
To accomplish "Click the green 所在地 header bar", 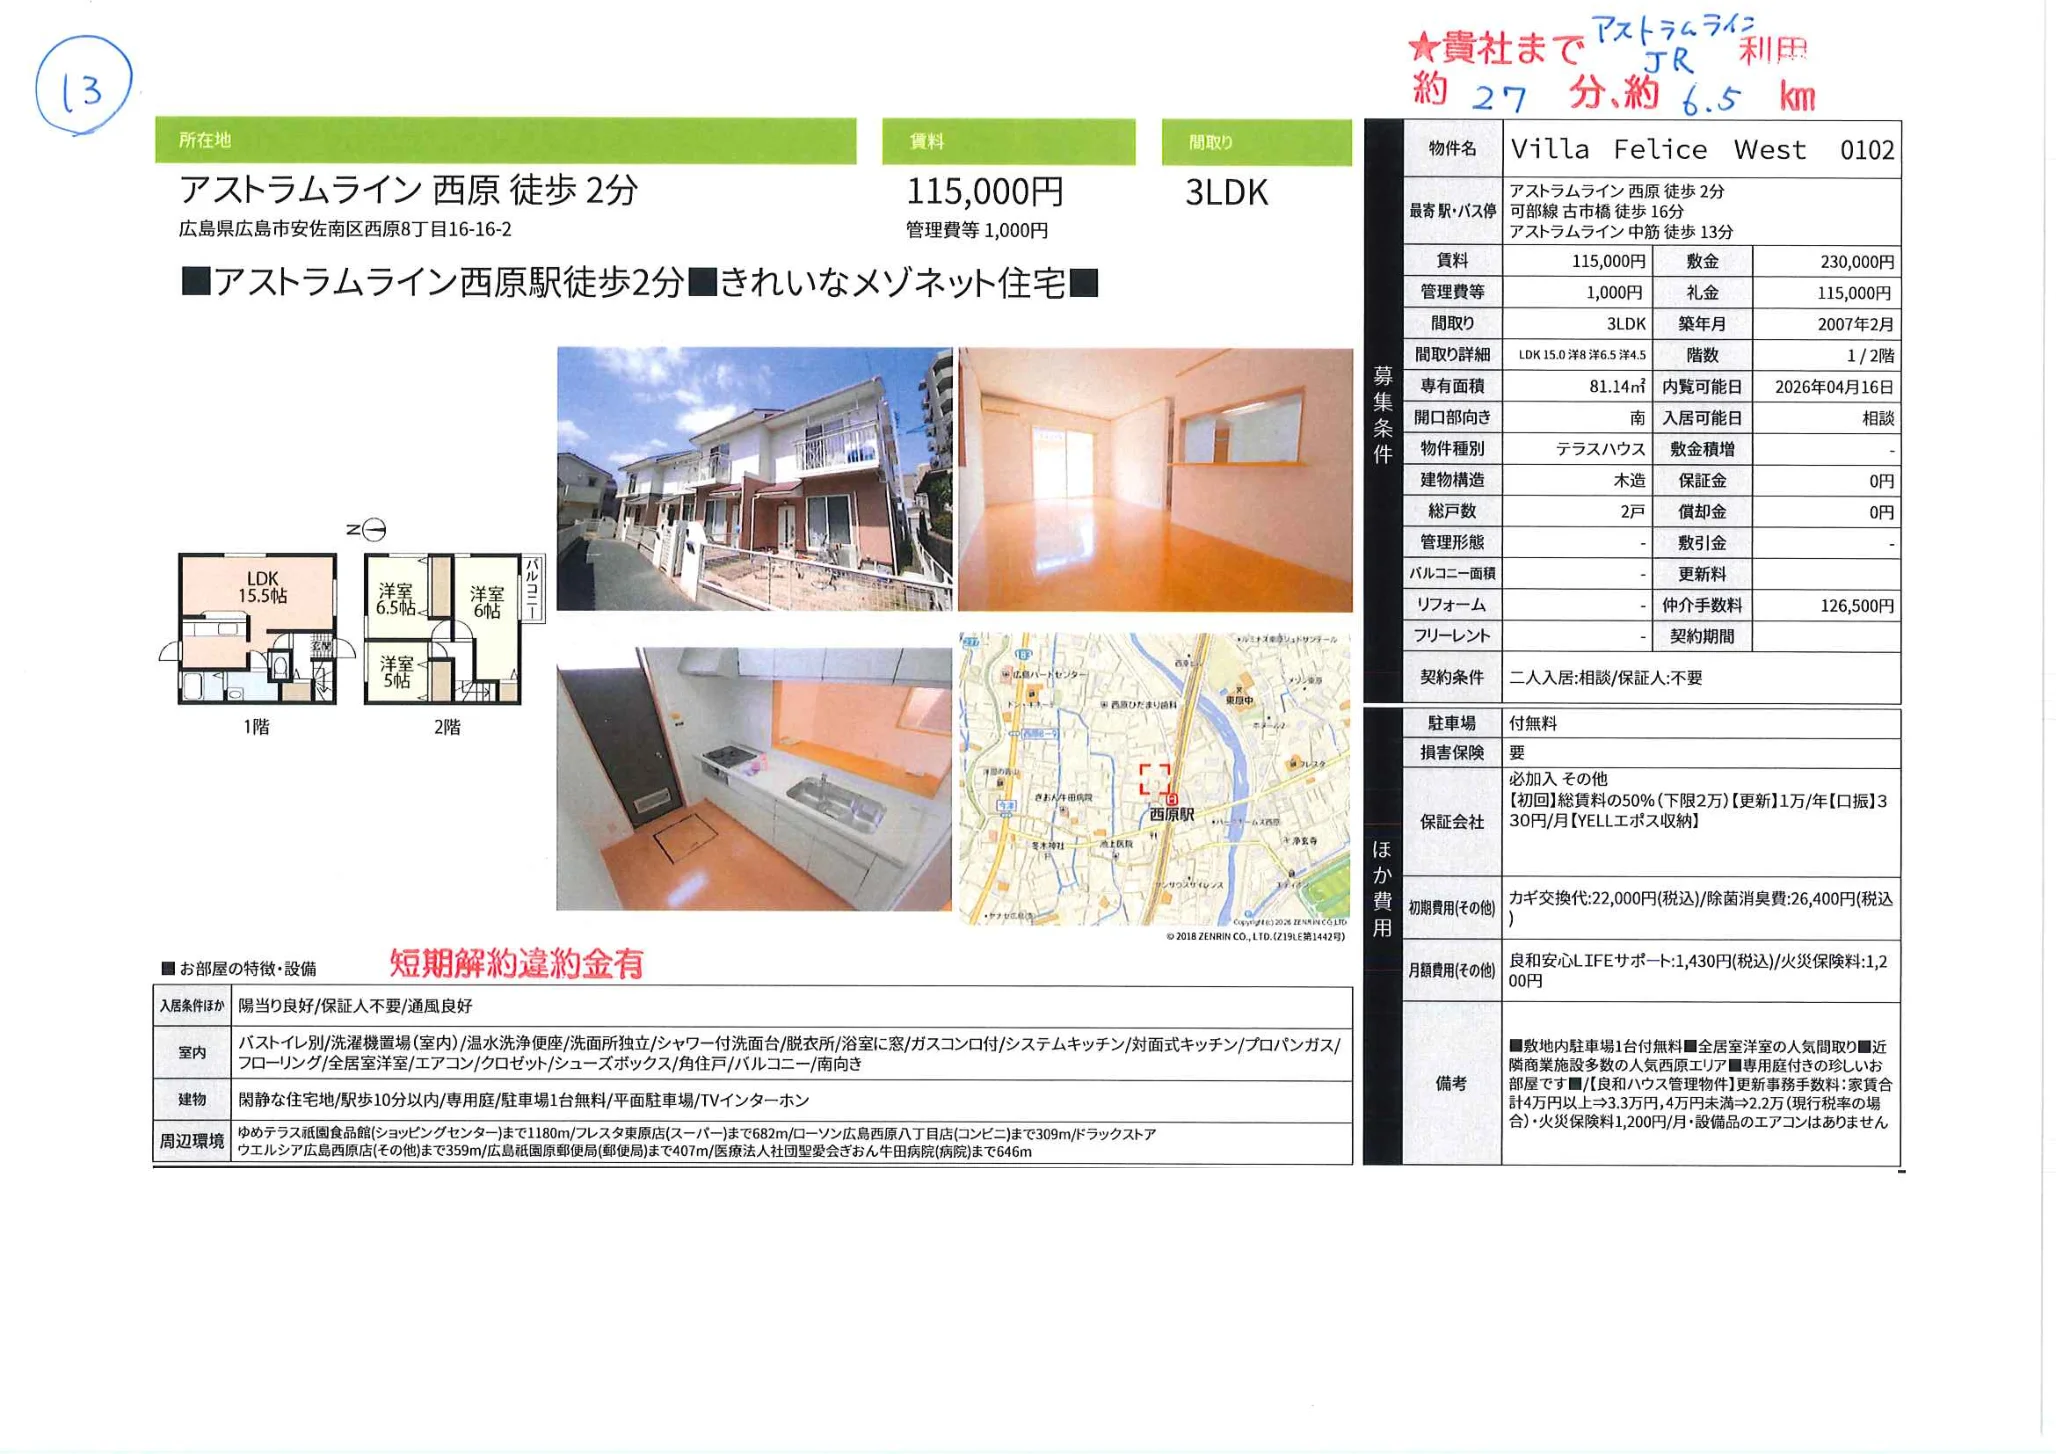I will click(505, 140).
